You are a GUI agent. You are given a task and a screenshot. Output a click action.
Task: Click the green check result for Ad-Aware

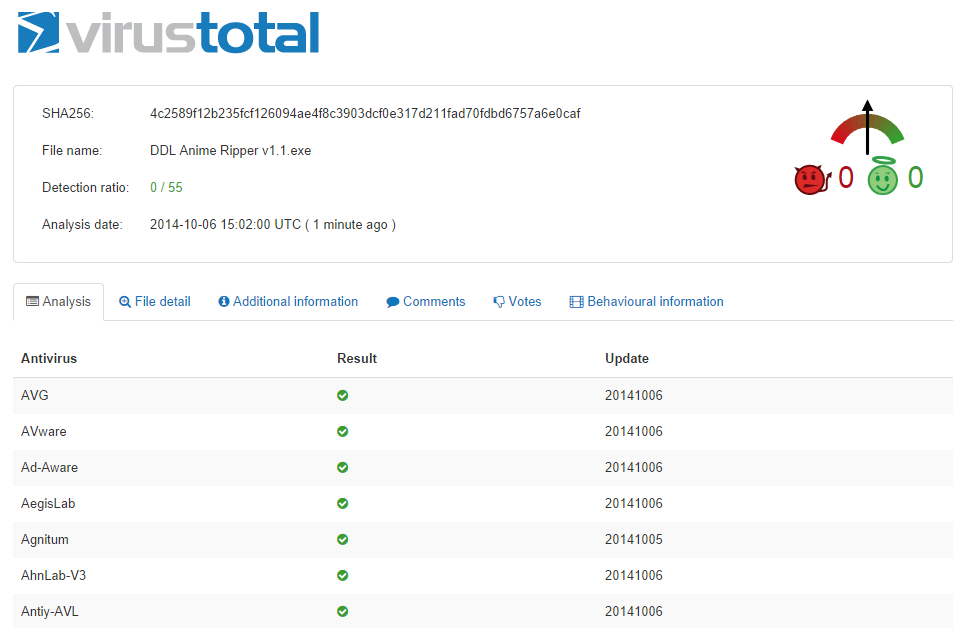(x=342, y=468)
